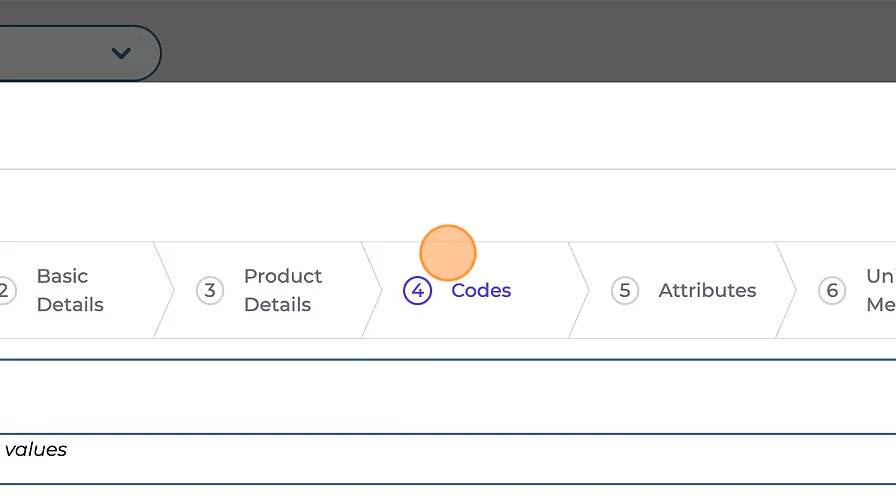Jump to the partially visible sixth step label
This screenshot has height=504, width=896.
pos(879,291)
